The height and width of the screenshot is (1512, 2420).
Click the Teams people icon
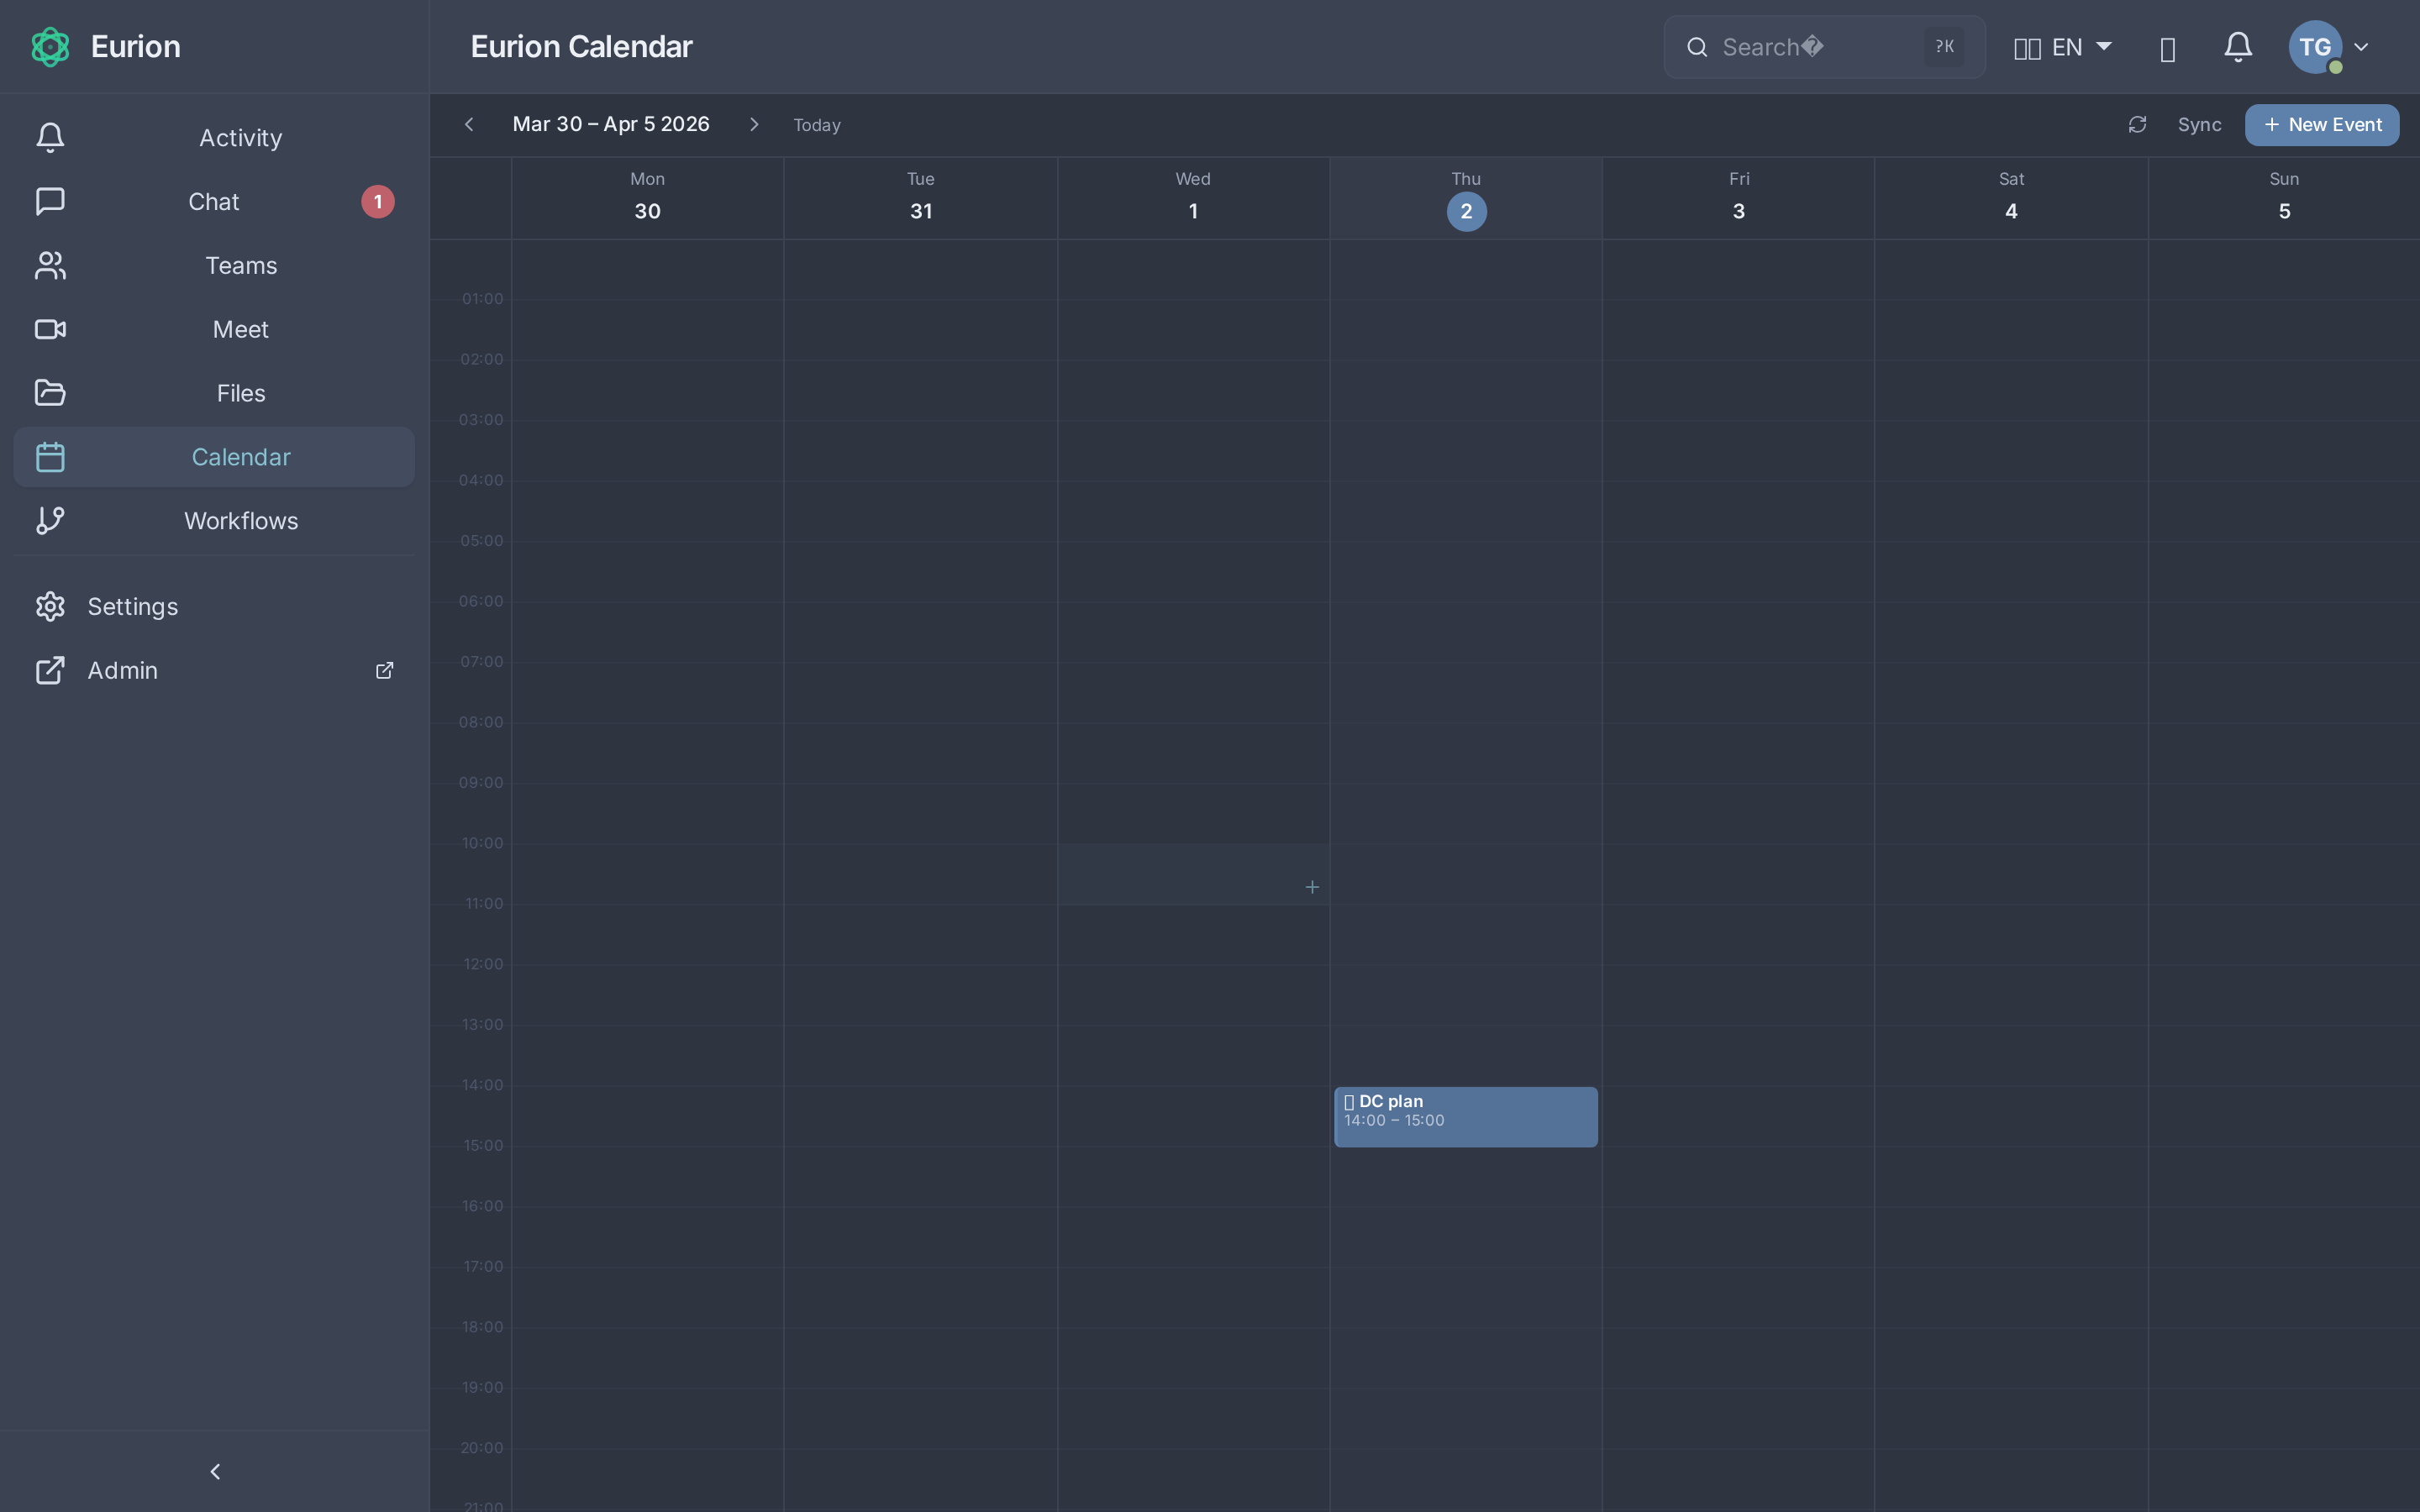pos(50,265)
